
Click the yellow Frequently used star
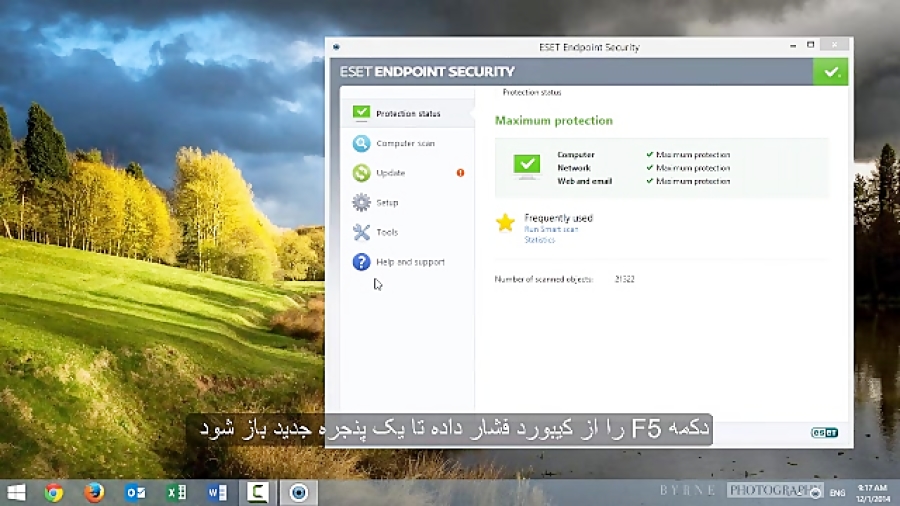pos(505,223)
